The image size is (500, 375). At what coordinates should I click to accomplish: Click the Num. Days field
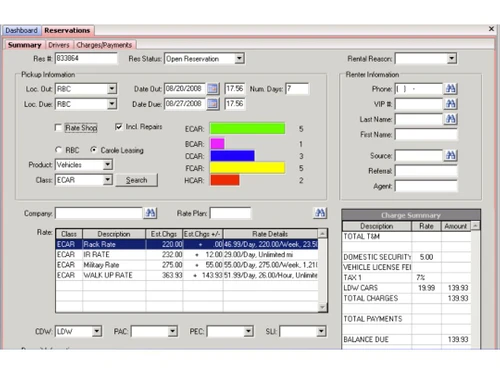[297, 89]
